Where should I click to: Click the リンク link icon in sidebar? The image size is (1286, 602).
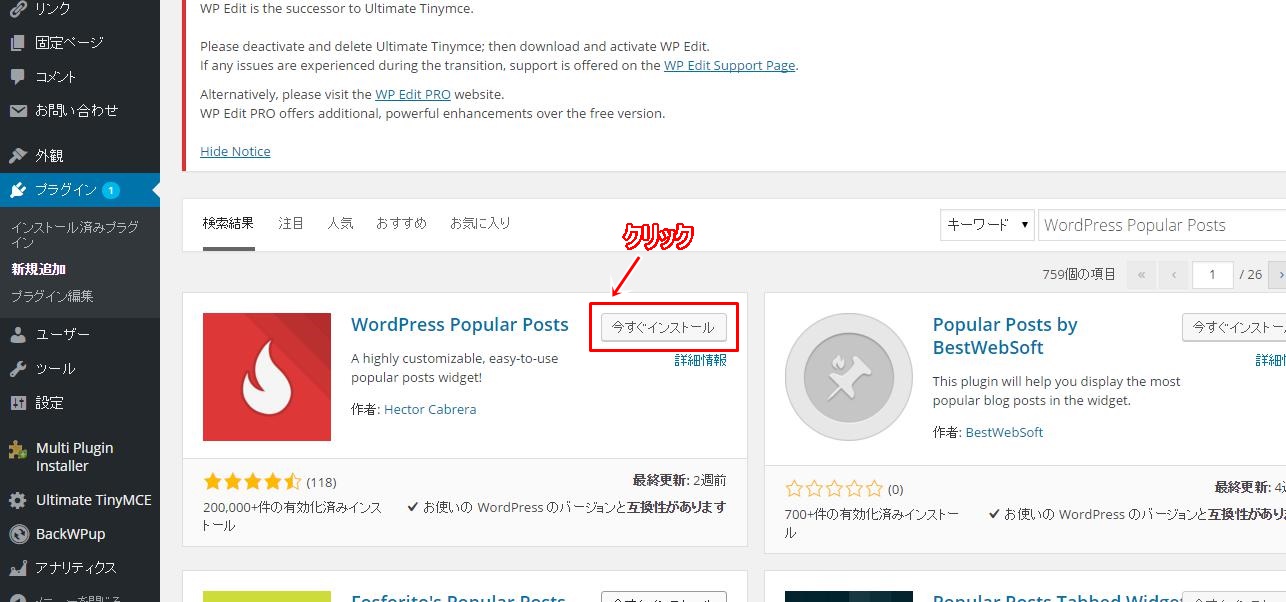(x=18, y=9)
